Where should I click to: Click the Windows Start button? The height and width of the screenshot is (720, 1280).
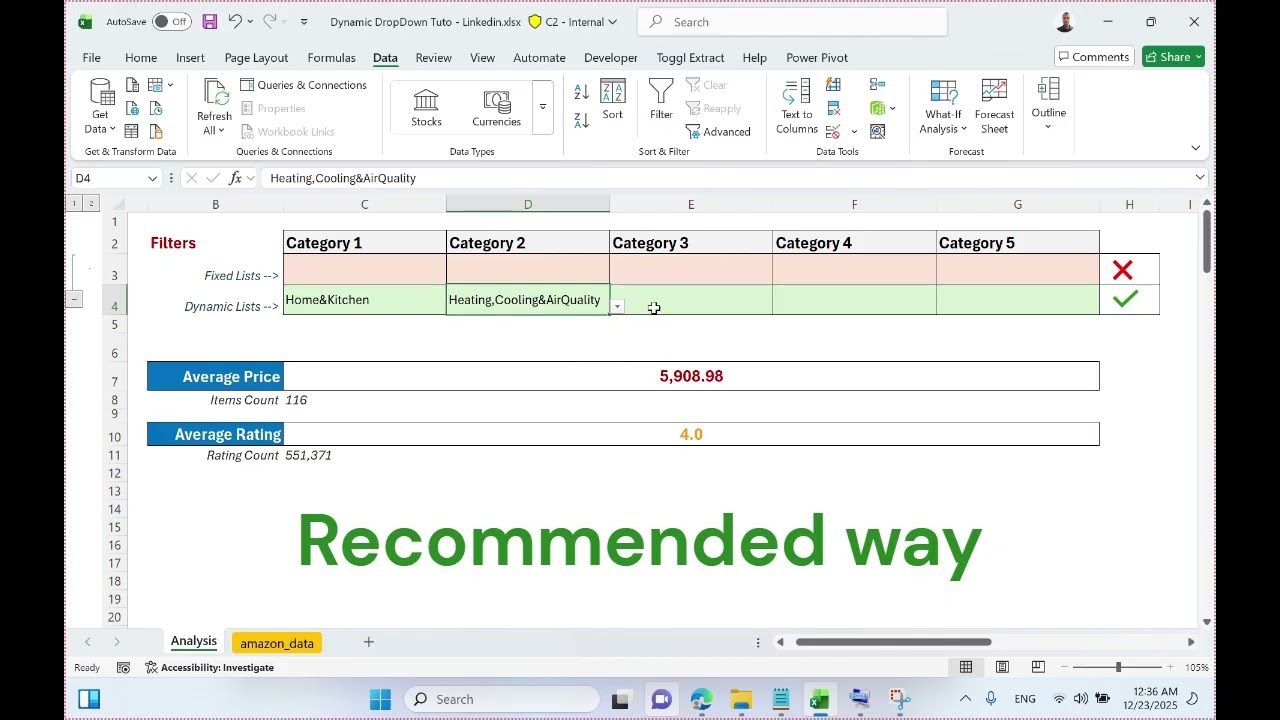tap(380, 699)
